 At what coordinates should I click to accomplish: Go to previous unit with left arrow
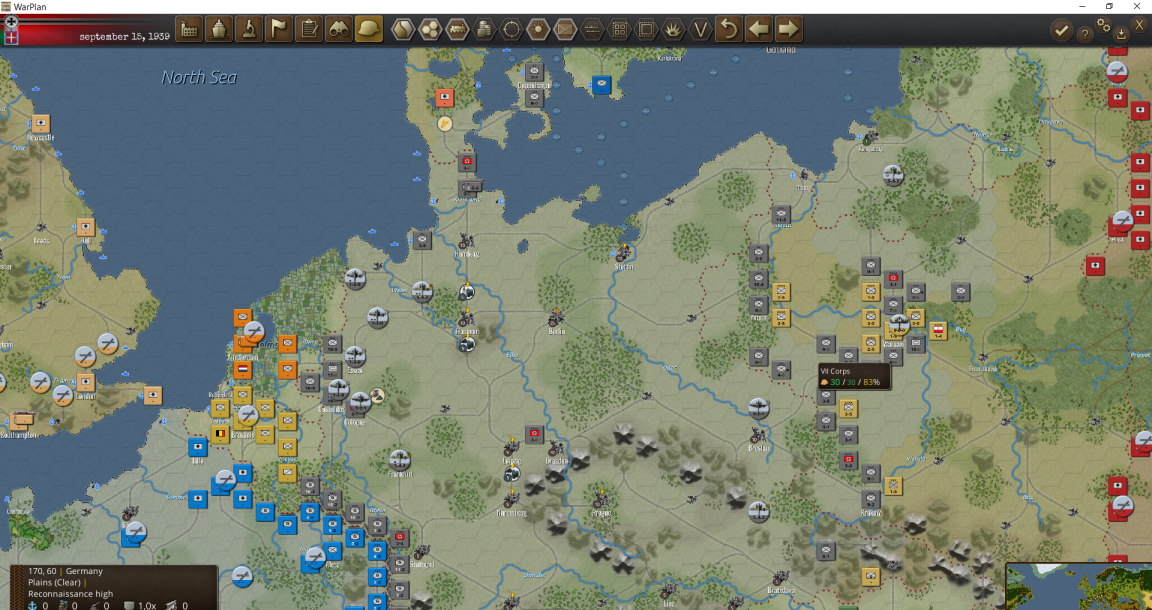[759, 30]
